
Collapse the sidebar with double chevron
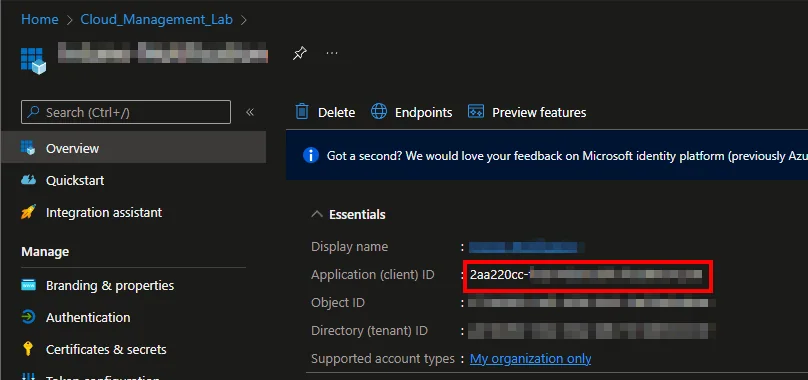click(250, 112)
